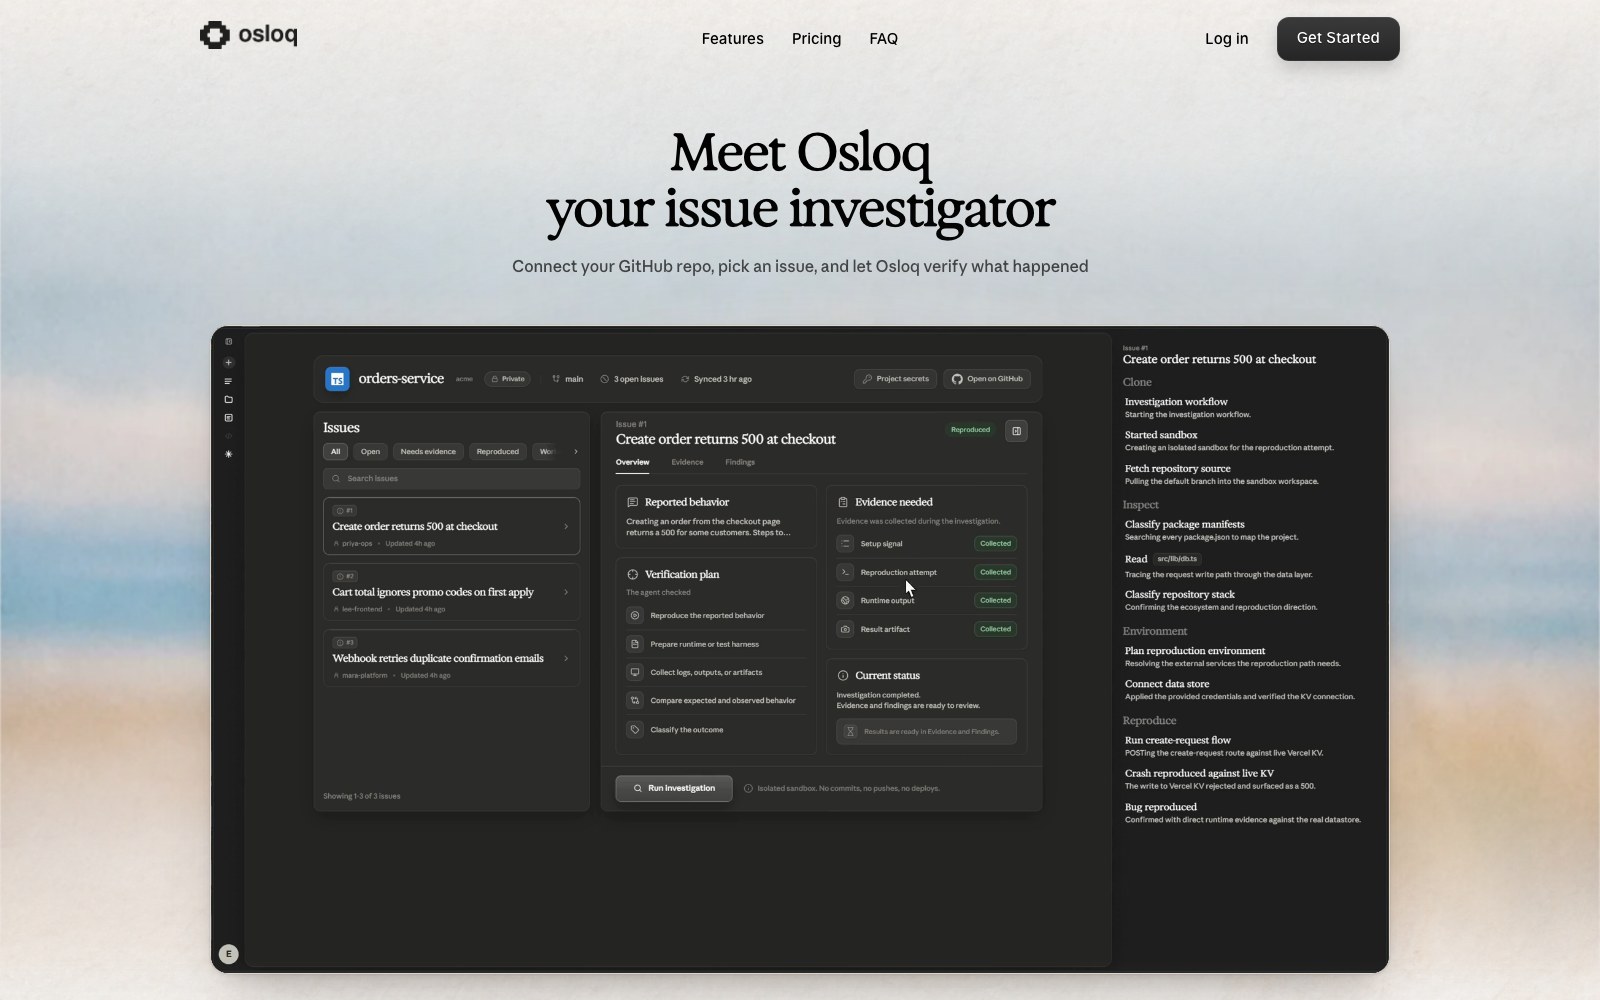
Task: Click the Osloq logo icon
Action: tap(214, 35)
